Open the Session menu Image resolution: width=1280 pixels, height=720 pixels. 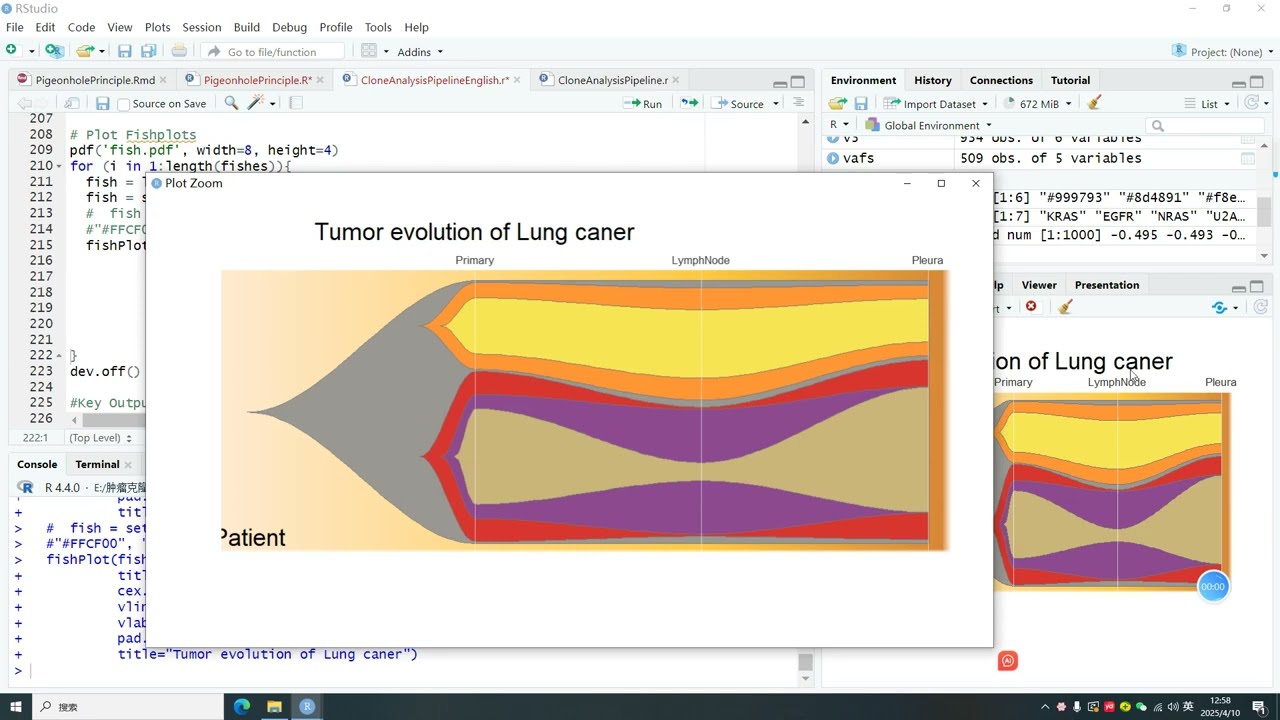click(x=202, y=27)
